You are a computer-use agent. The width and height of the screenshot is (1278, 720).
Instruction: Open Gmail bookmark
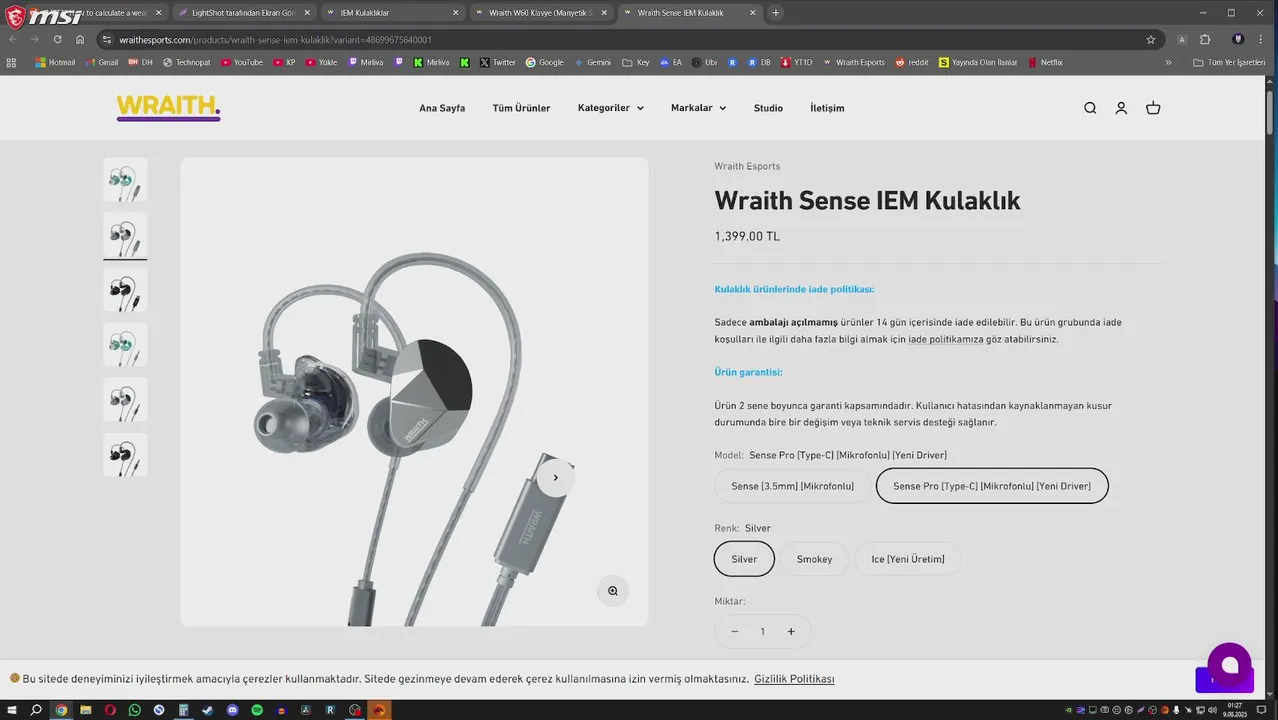click(x=101, y=62)
